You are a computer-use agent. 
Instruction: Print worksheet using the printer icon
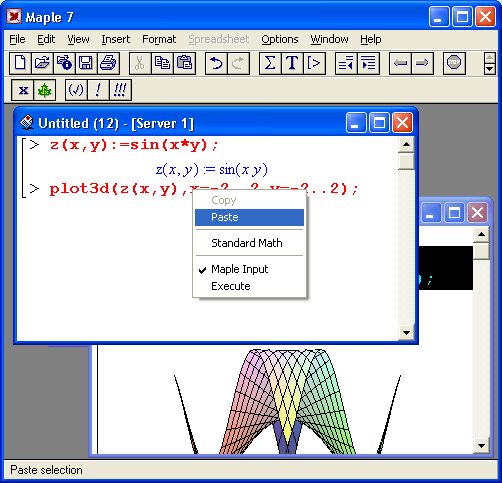pyautogui.click(x=108, y=63)
